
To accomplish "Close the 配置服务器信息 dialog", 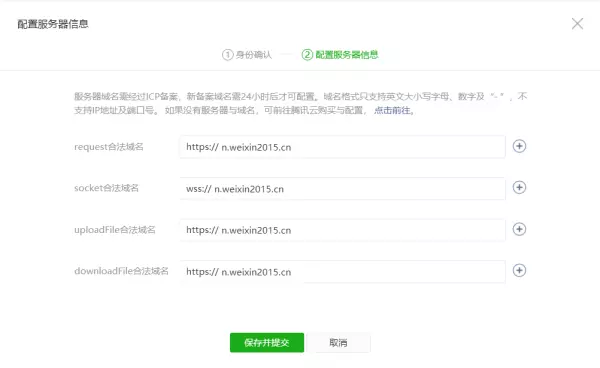I will (577, 24).
